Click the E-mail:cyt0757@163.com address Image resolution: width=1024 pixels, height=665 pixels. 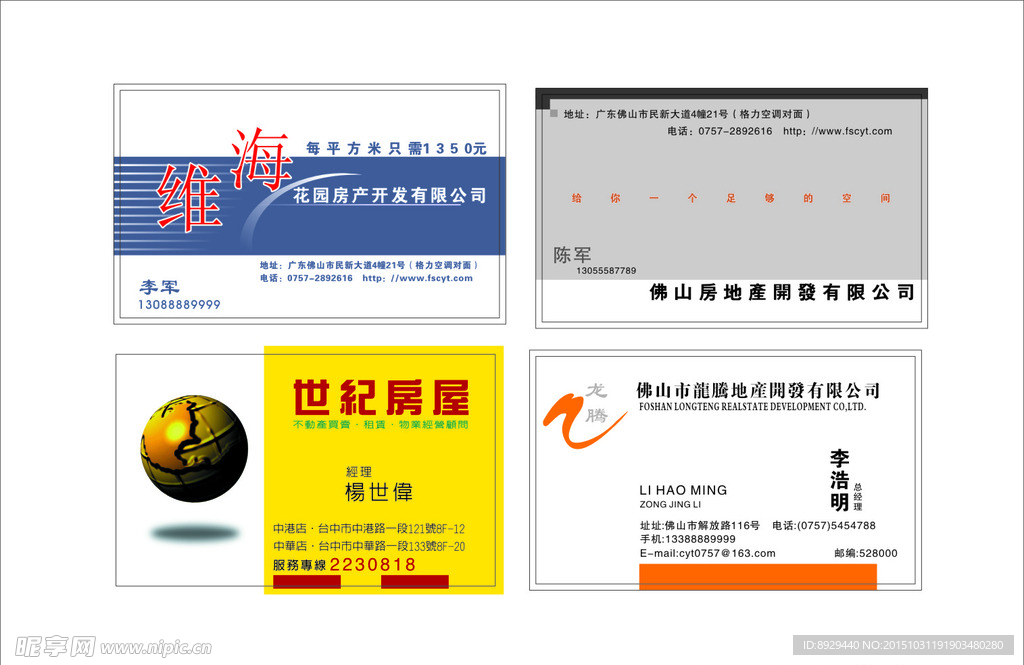tap(707, 552)
